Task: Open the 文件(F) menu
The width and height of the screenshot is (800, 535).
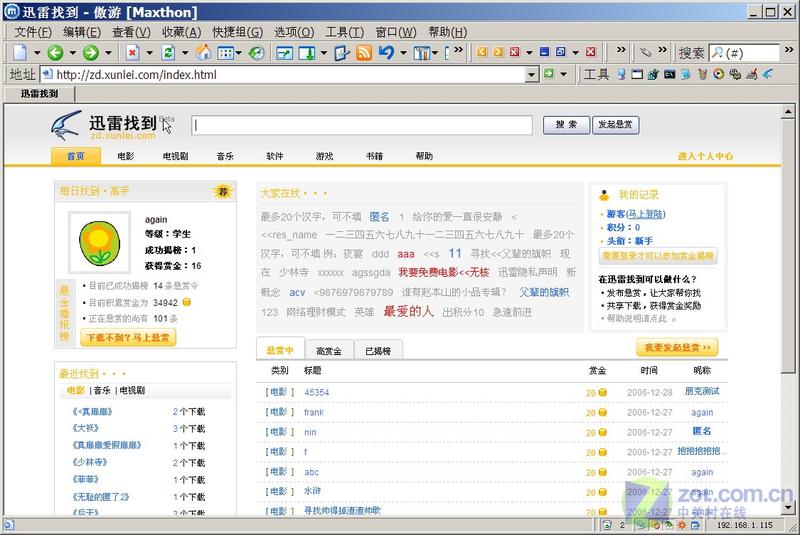Action: click(33, 32)
